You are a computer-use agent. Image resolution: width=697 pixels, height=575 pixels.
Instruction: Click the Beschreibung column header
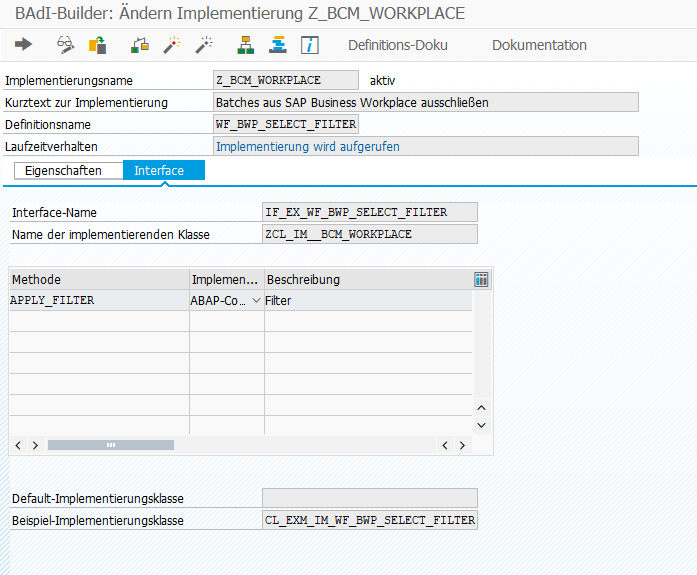pyautogui.click(x=369, y=280)
